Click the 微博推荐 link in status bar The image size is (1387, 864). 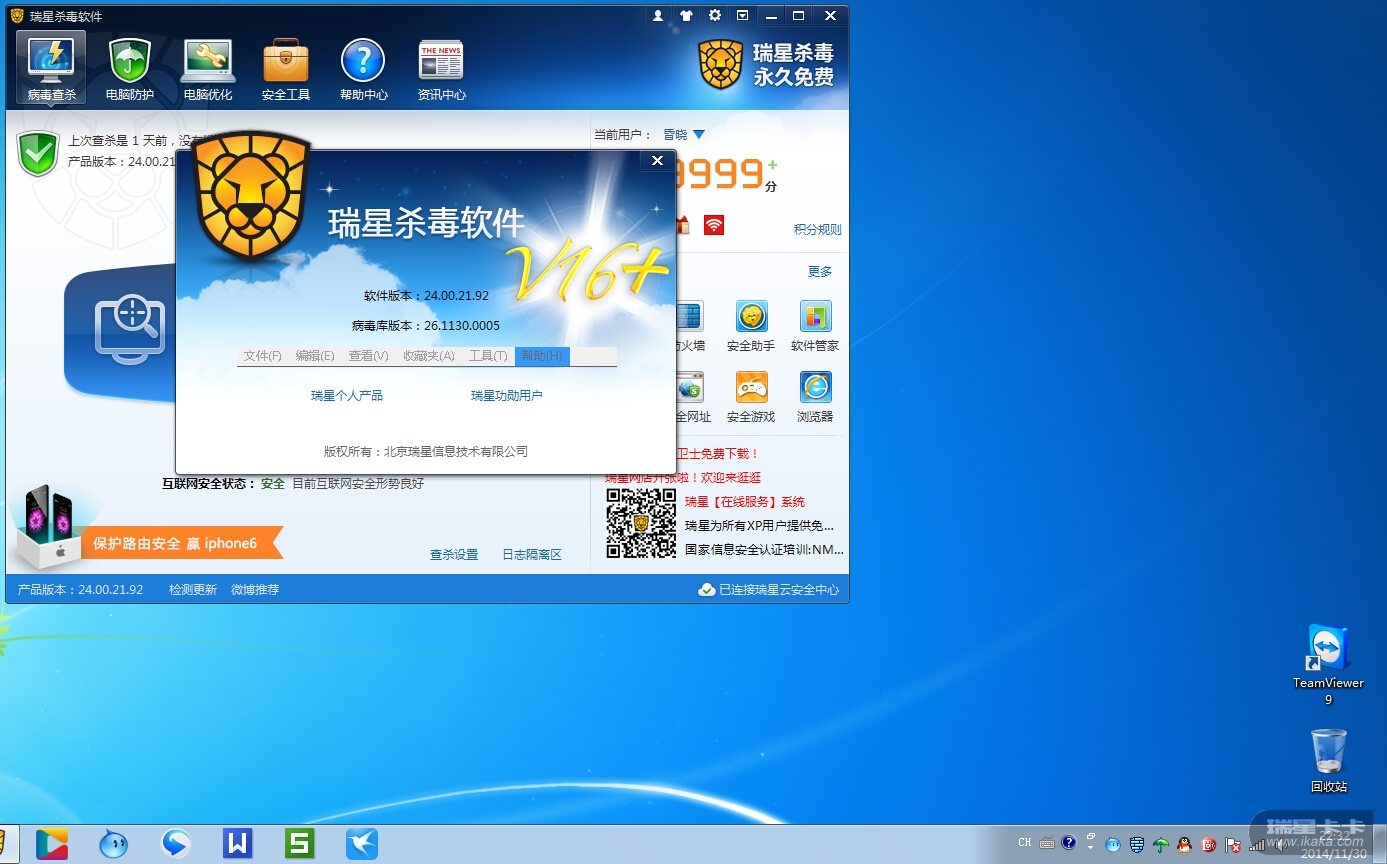point(255,590)
